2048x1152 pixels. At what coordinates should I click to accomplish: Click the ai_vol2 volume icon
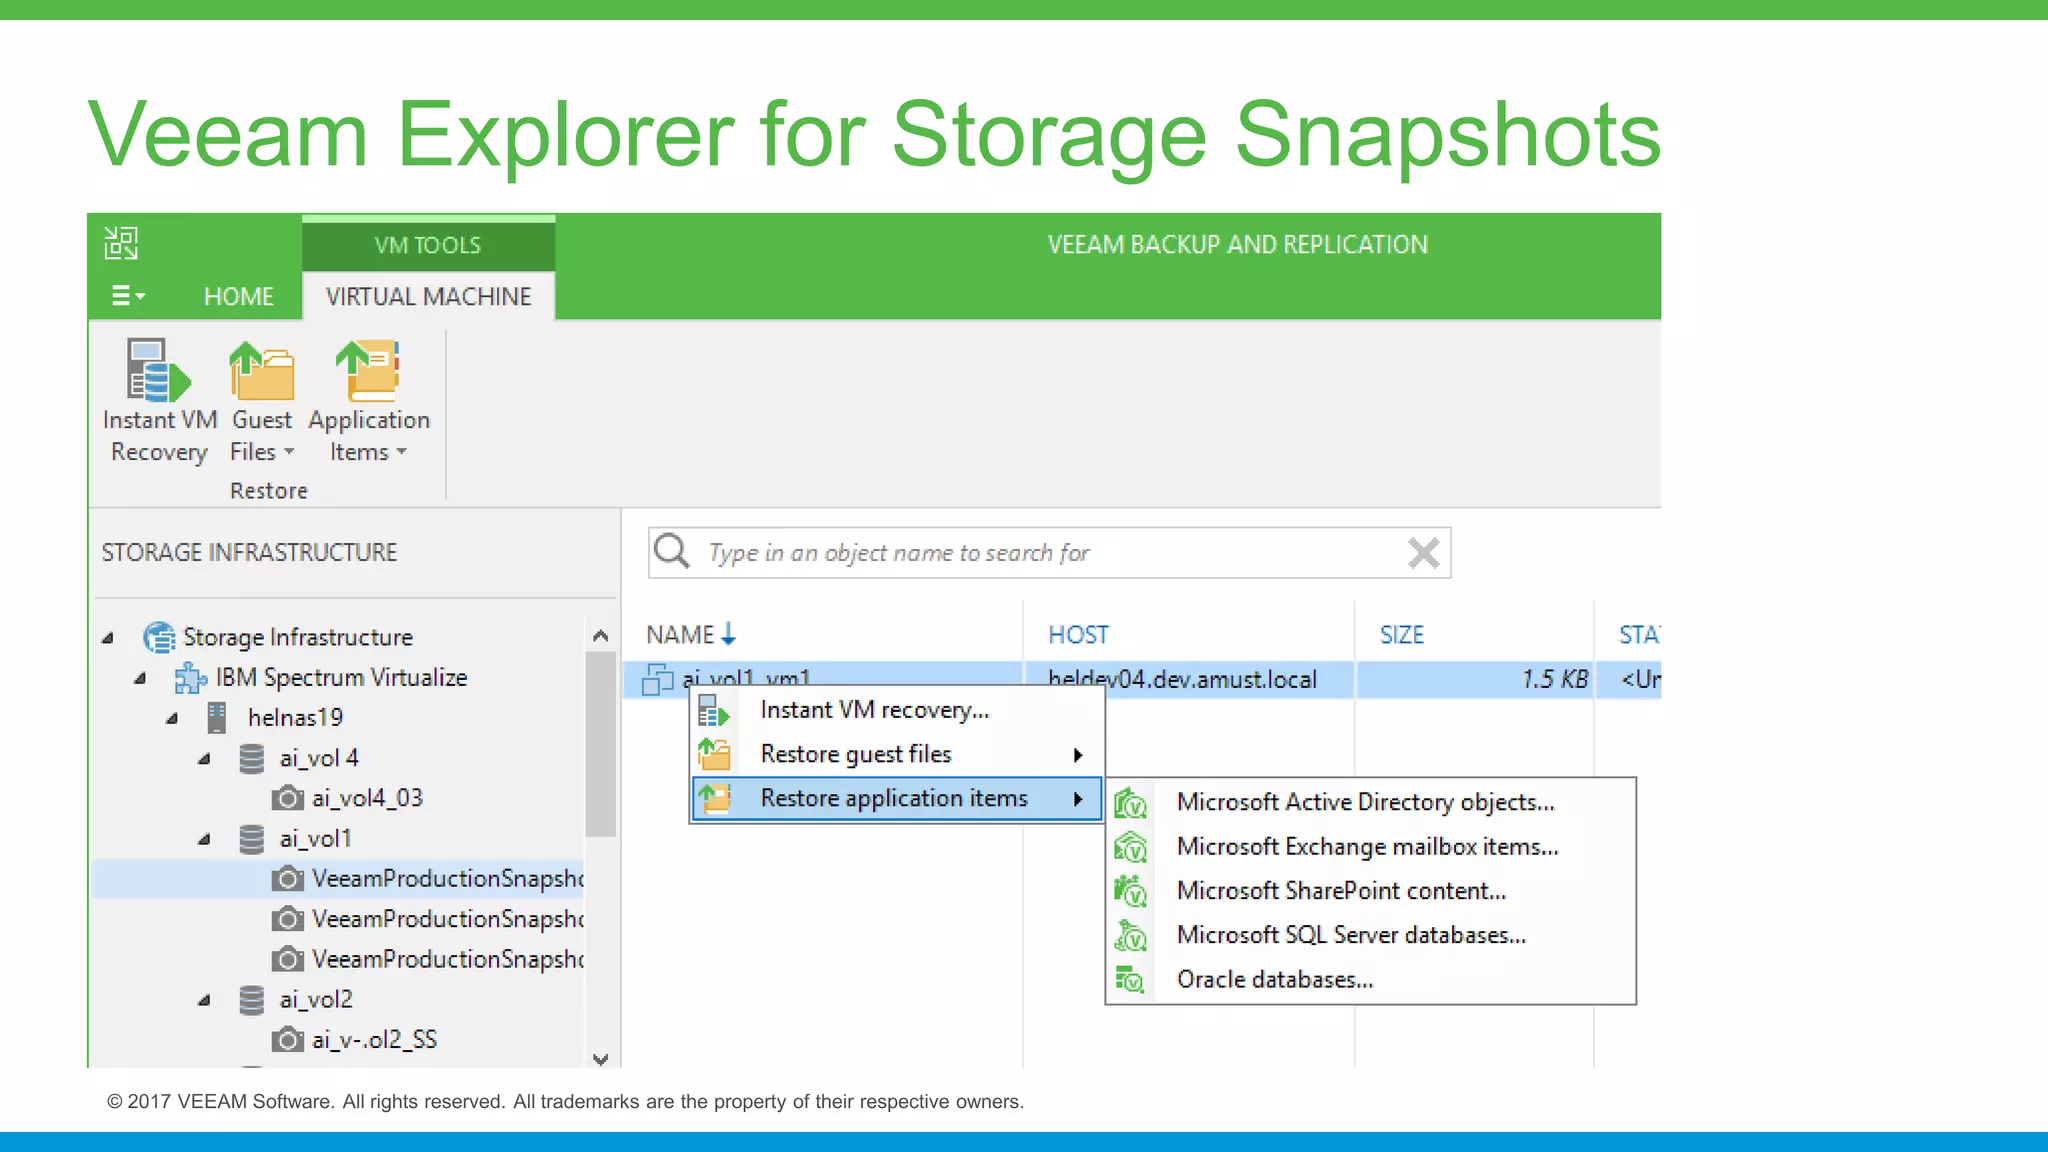pyautogui.click(x=252, y=1000)
